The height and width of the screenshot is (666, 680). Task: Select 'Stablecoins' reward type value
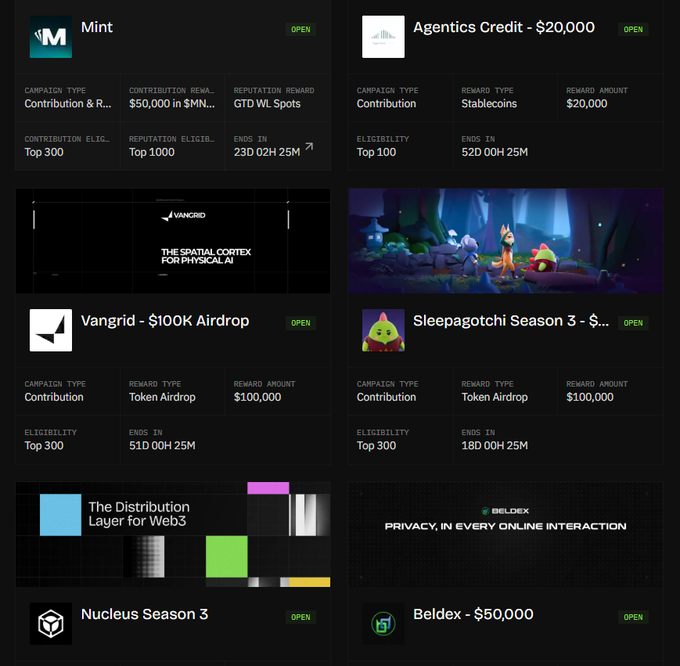tap(489, 104)
